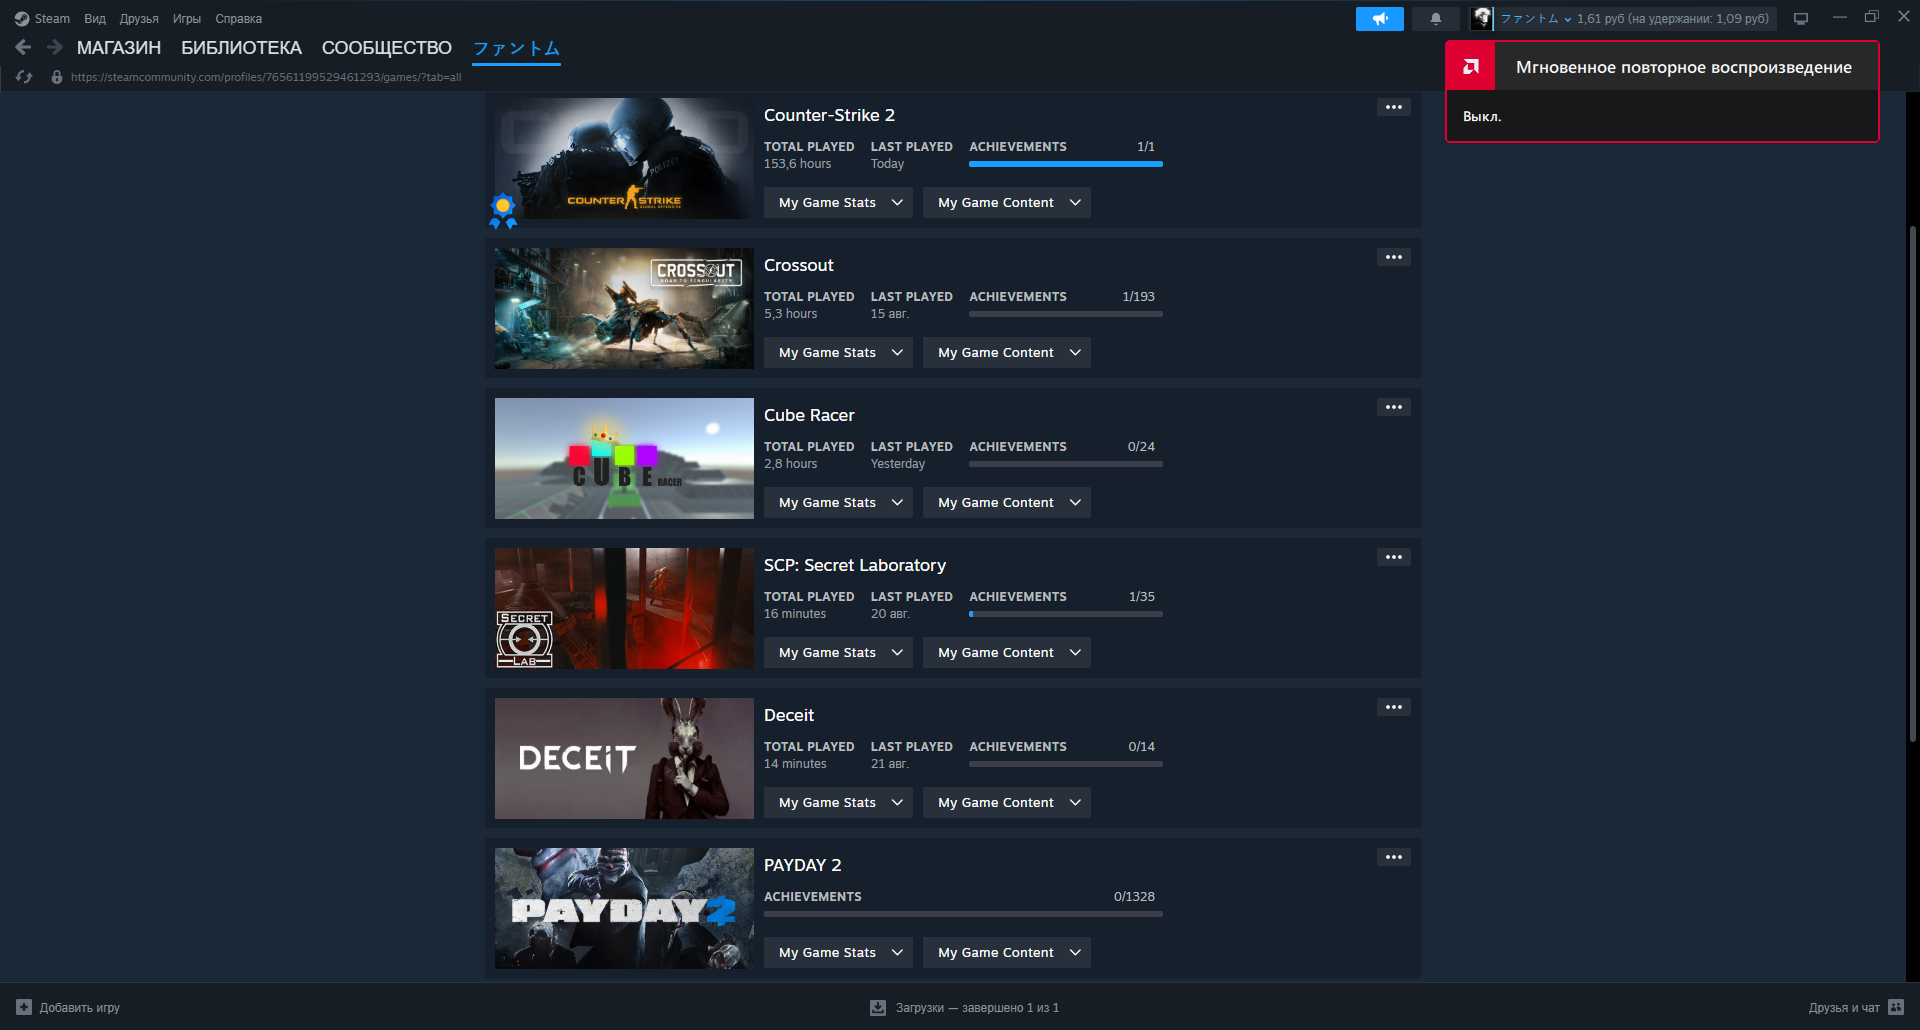
Task: Click the Deceit game thumbnail
Action: click(624, 758)
